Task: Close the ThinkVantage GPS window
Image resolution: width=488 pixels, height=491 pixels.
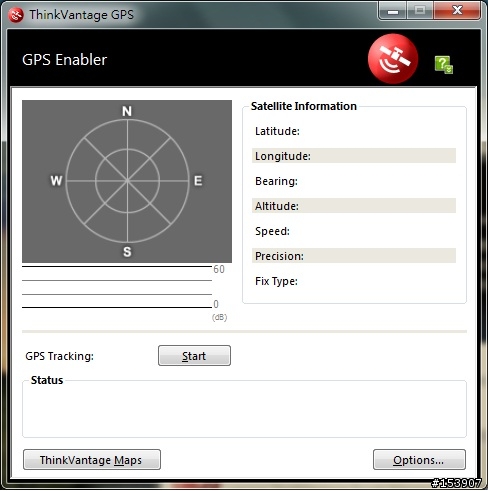Action: (457, 11)
